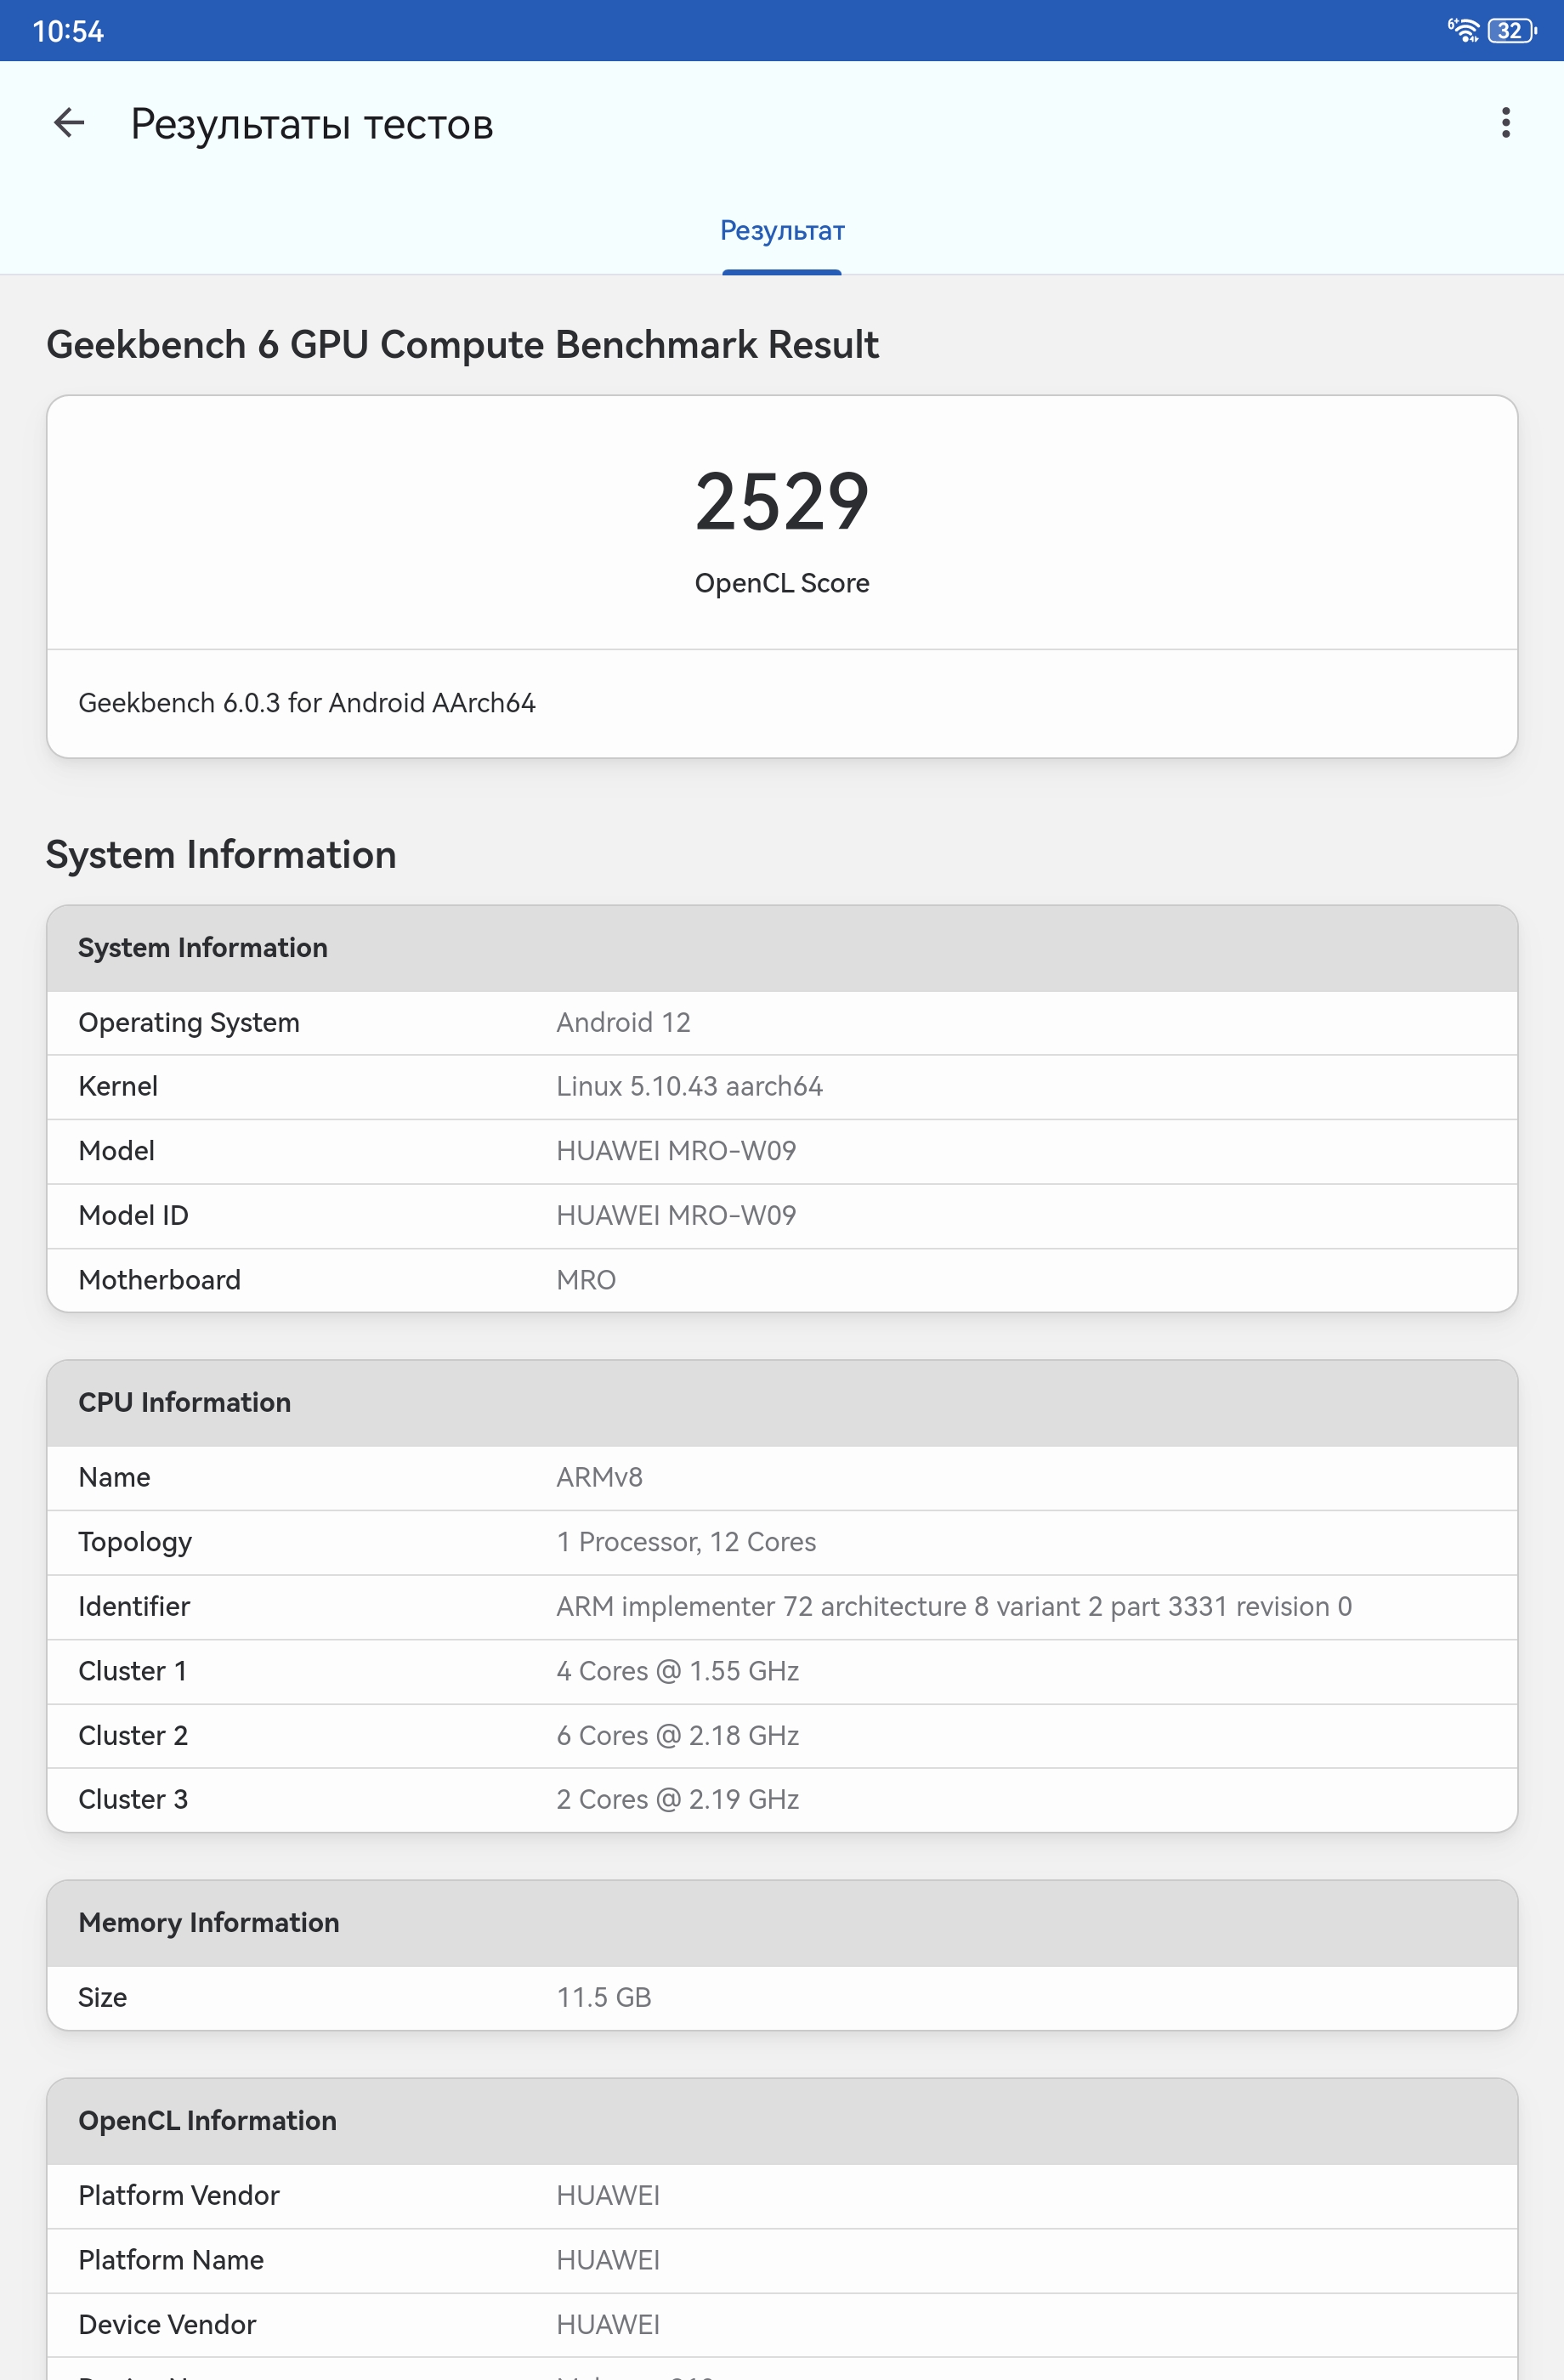The width and height of the screenshot is (1564, 2380).
Task: Select the Geekbench 6.0.3 version row
Action: point(782,703)
